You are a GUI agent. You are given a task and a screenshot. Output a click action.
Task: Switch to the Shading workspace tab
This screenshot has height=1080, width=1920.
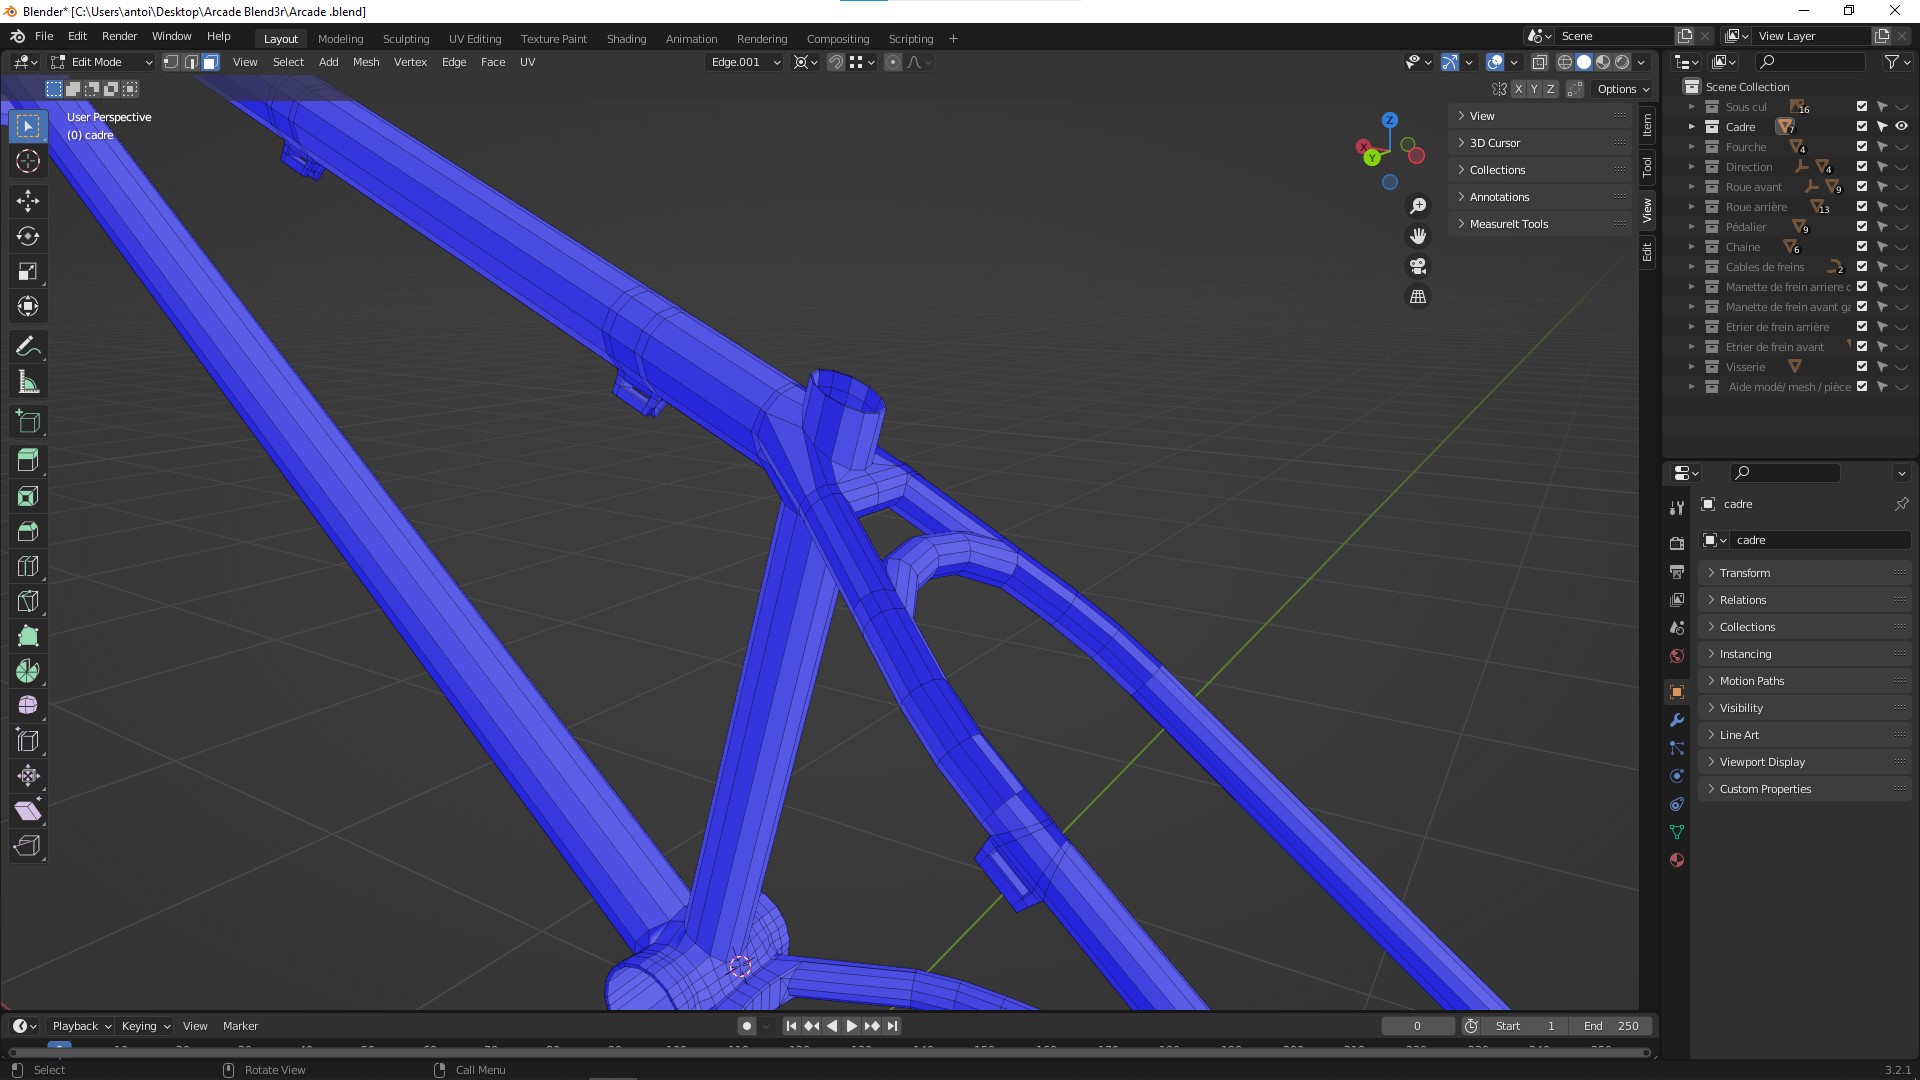(626, 39)
